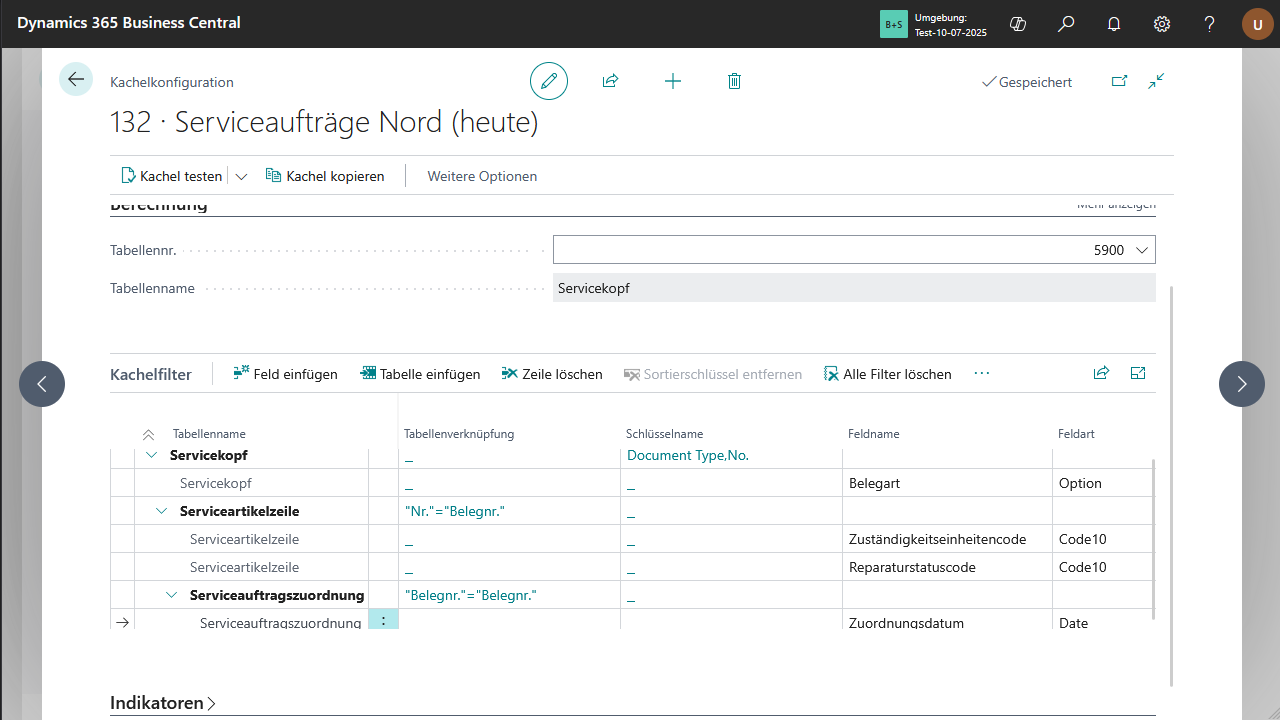Open the notifications bell
Viewport: 1280px width, 720px height.
1114,24
